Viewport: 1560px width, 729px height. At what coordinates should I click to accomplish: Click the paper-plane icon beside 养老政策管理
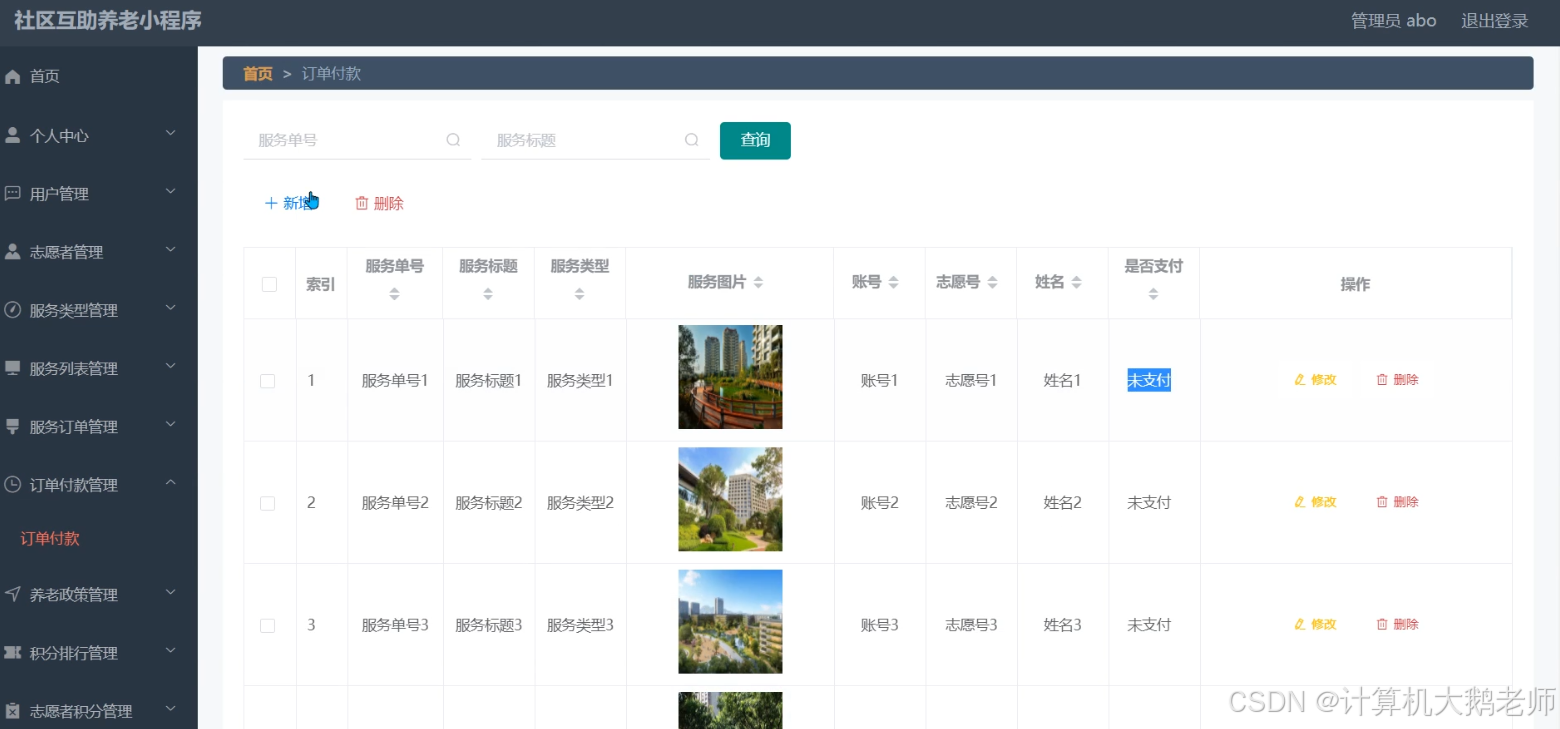click(x=13, y=594)
